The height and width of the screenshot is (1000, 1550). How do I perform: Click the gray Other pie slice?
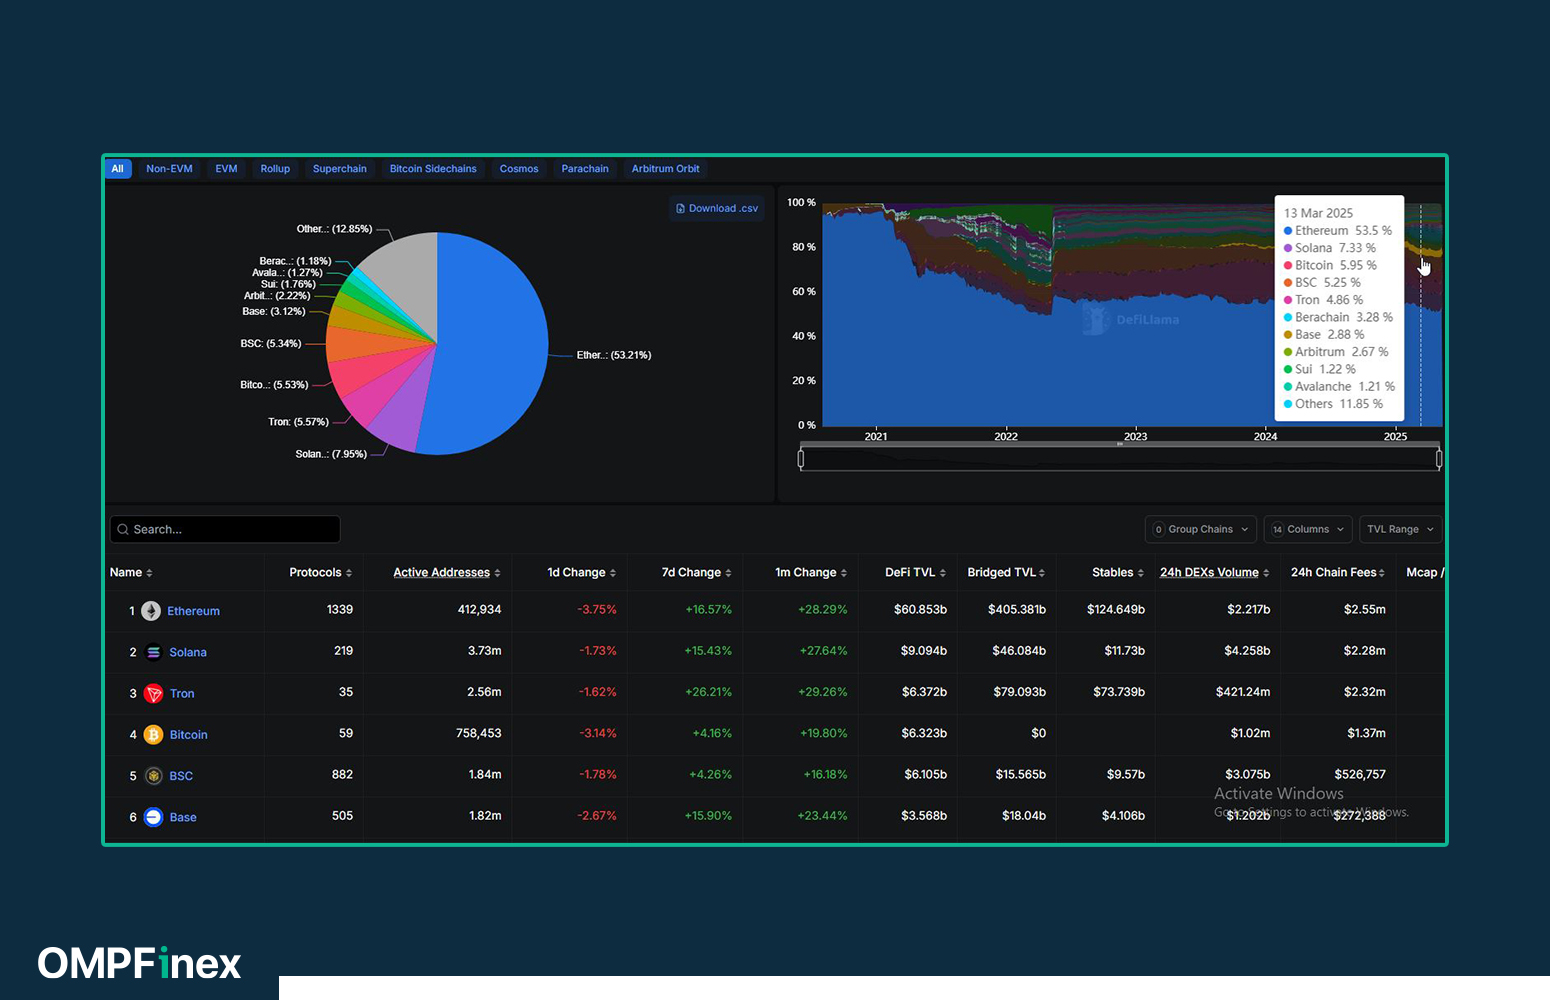[x=405, y=275]
